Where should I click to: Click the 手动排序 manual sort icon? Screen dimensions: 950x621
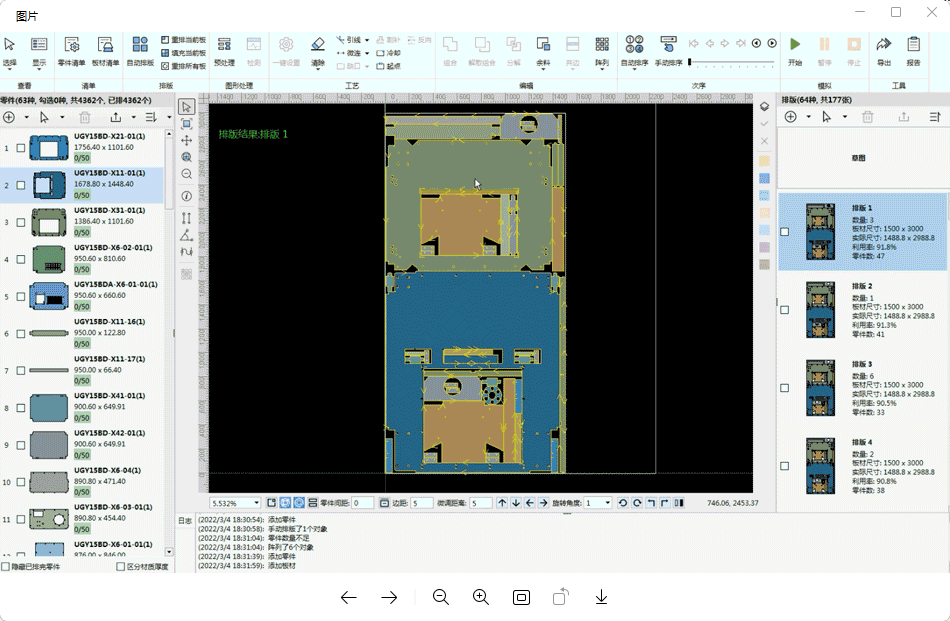668,50
